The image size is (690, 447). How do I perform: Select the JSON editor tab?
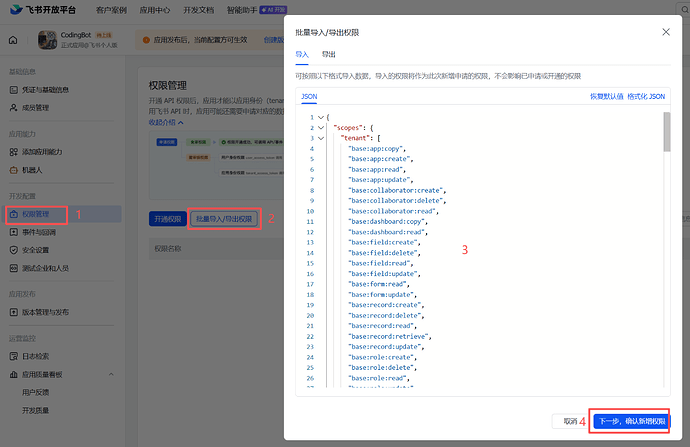[309, 96]
